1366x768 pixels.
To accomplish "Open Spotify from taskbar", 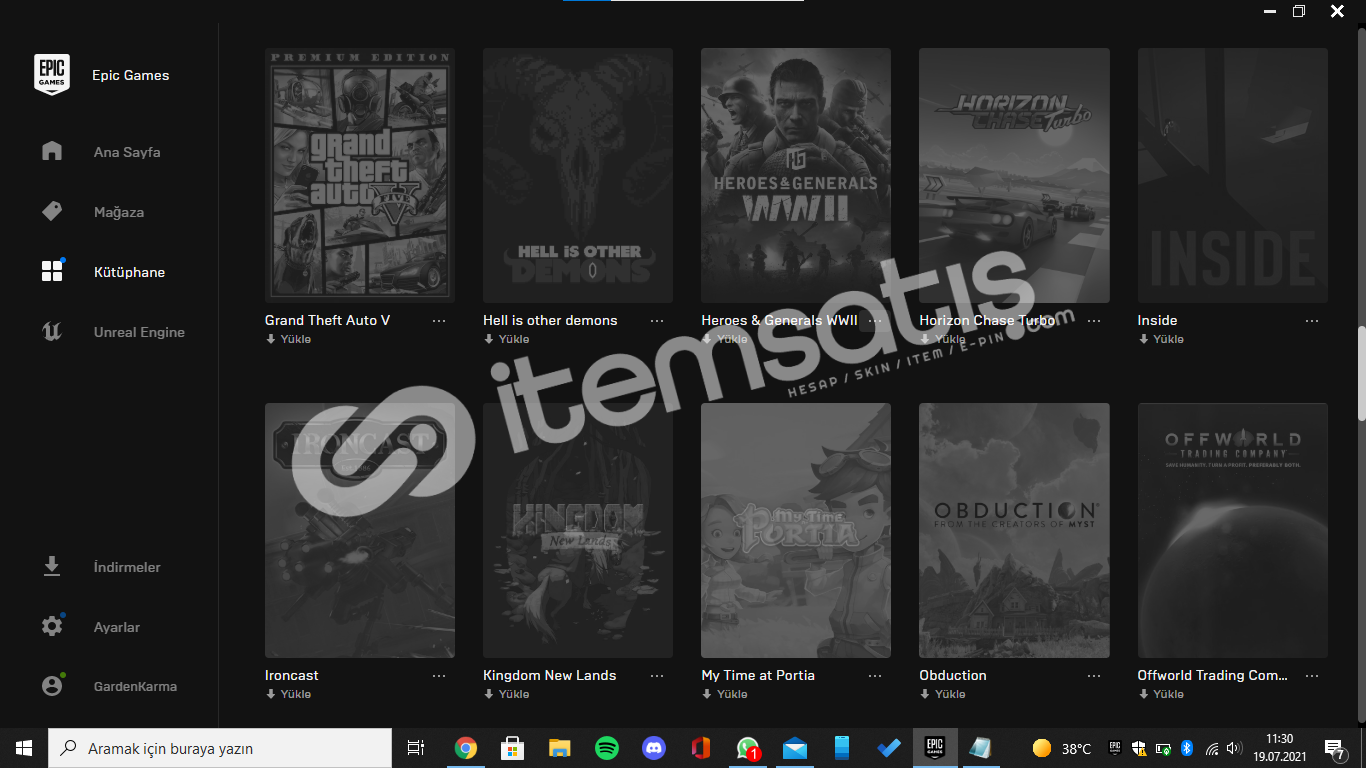I will point(606,748).
